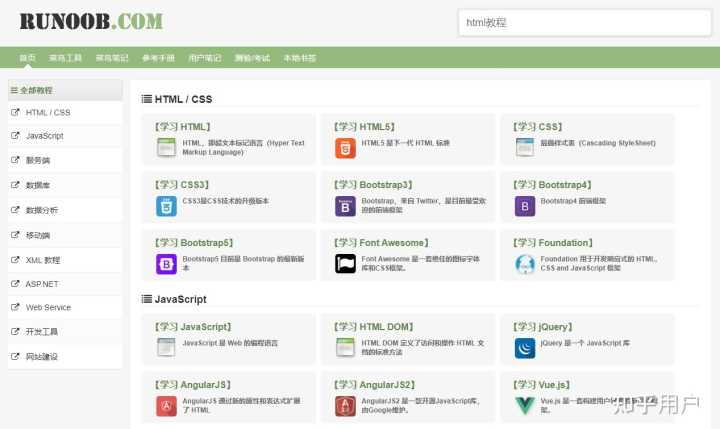Viewport: 720px width, 429px height.
Task: Click the Font Awesome flag icon
Action: (x=345, y=264)
